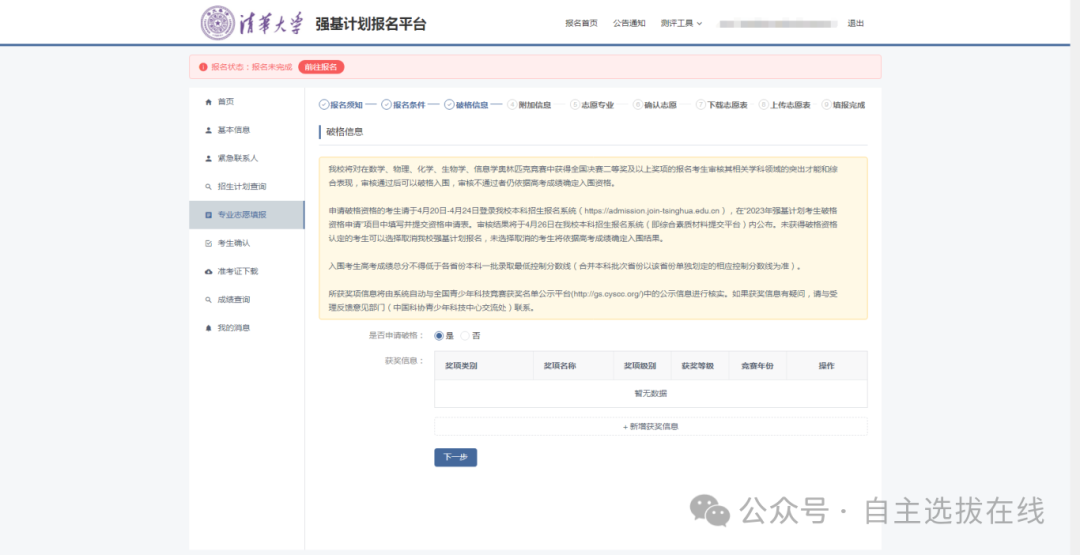Click the 基本信息 person icon

[x=208, y=130]
